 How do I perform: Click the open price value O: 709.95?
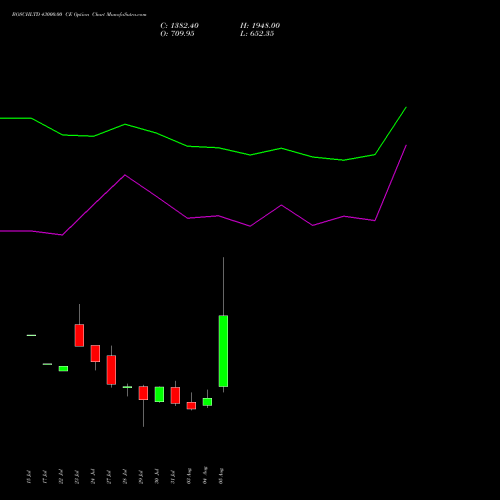(x=177, y=34)
